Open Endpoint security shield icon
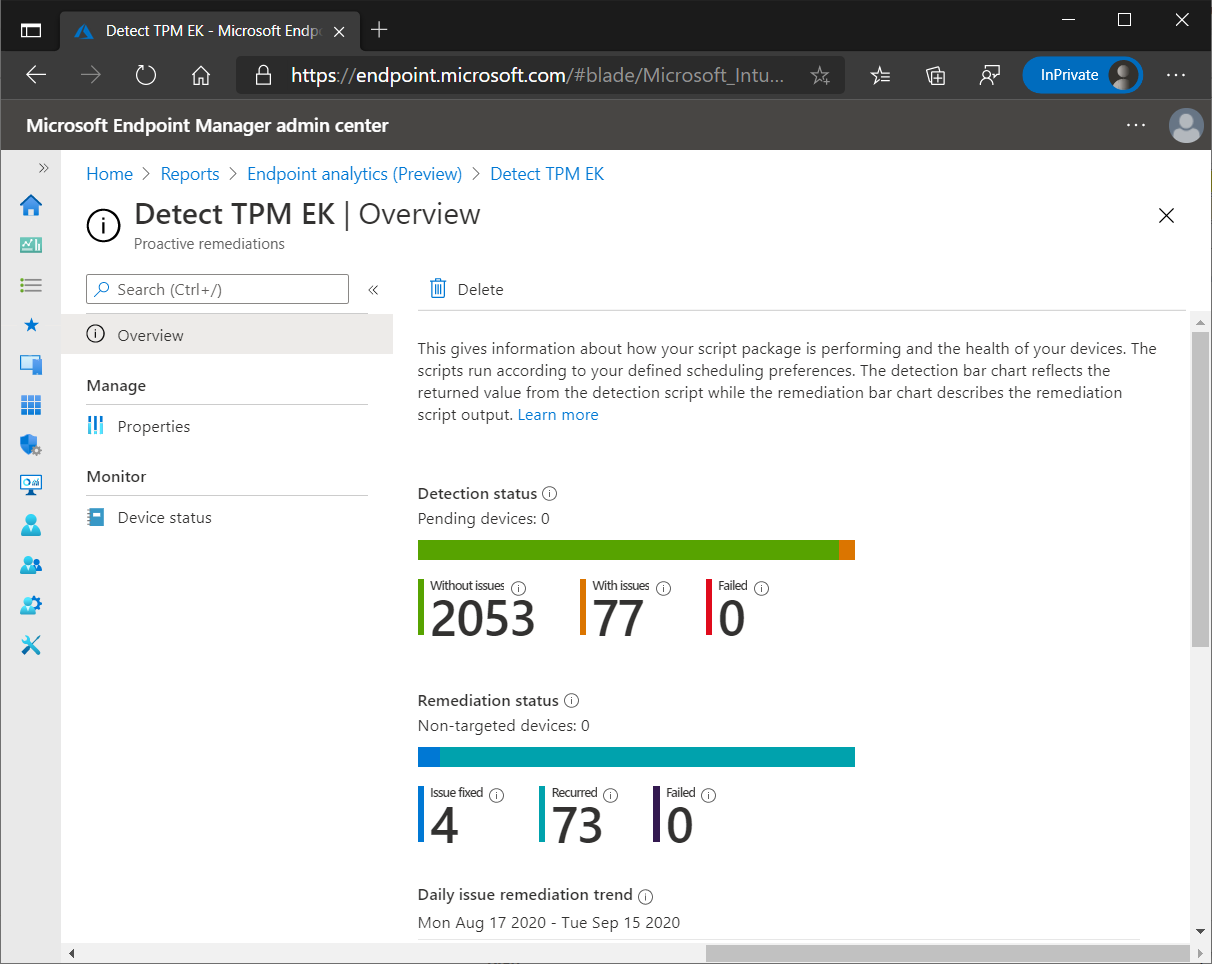The image size is (1212, 964). tap(31, 445)
